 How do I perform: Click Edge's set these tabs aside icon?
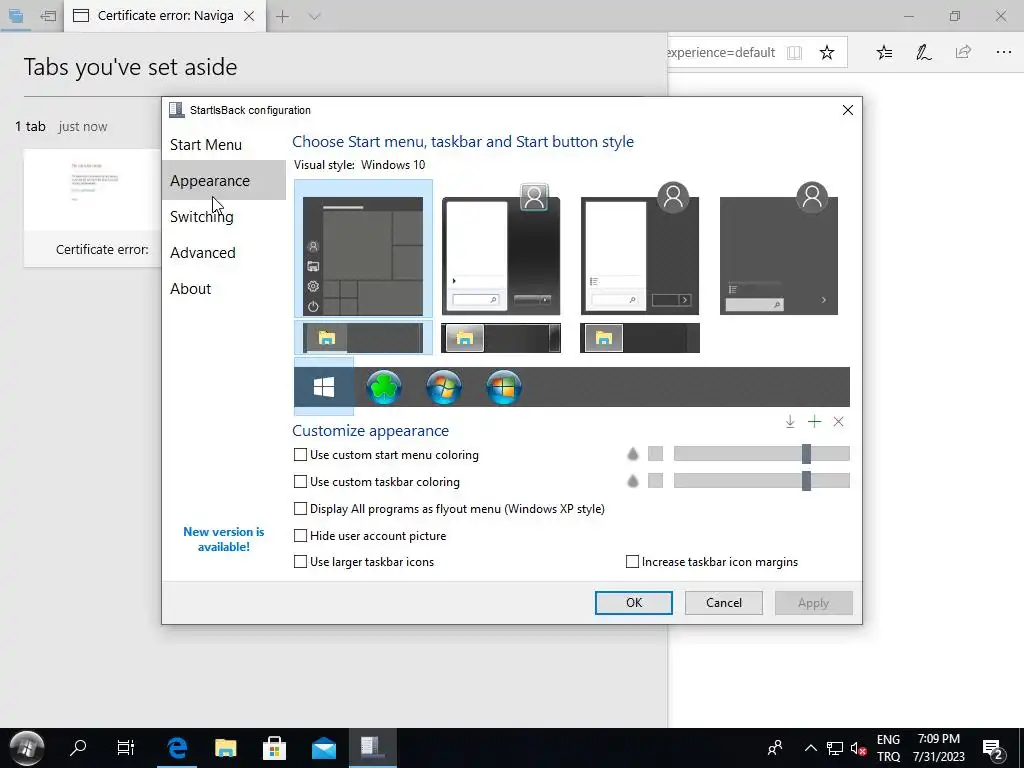48,16
